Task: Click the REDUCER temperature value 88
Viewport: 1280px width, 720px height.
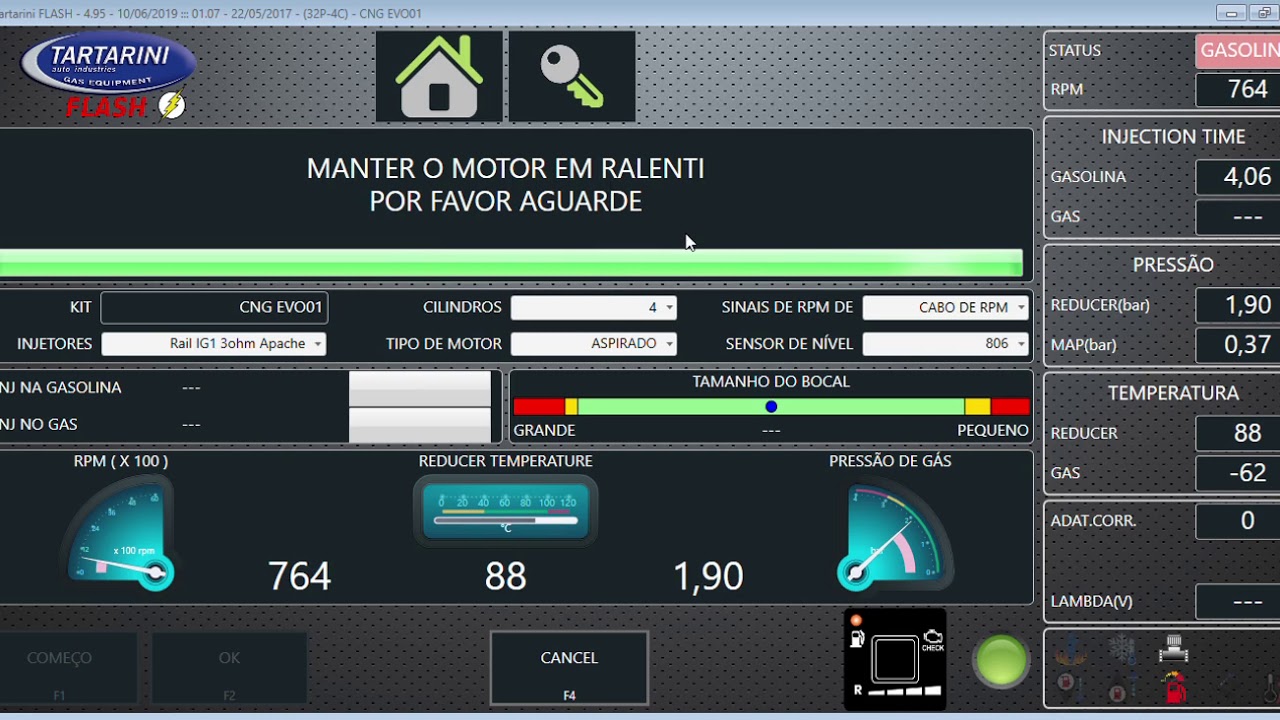Action: tap(1238, 433)
